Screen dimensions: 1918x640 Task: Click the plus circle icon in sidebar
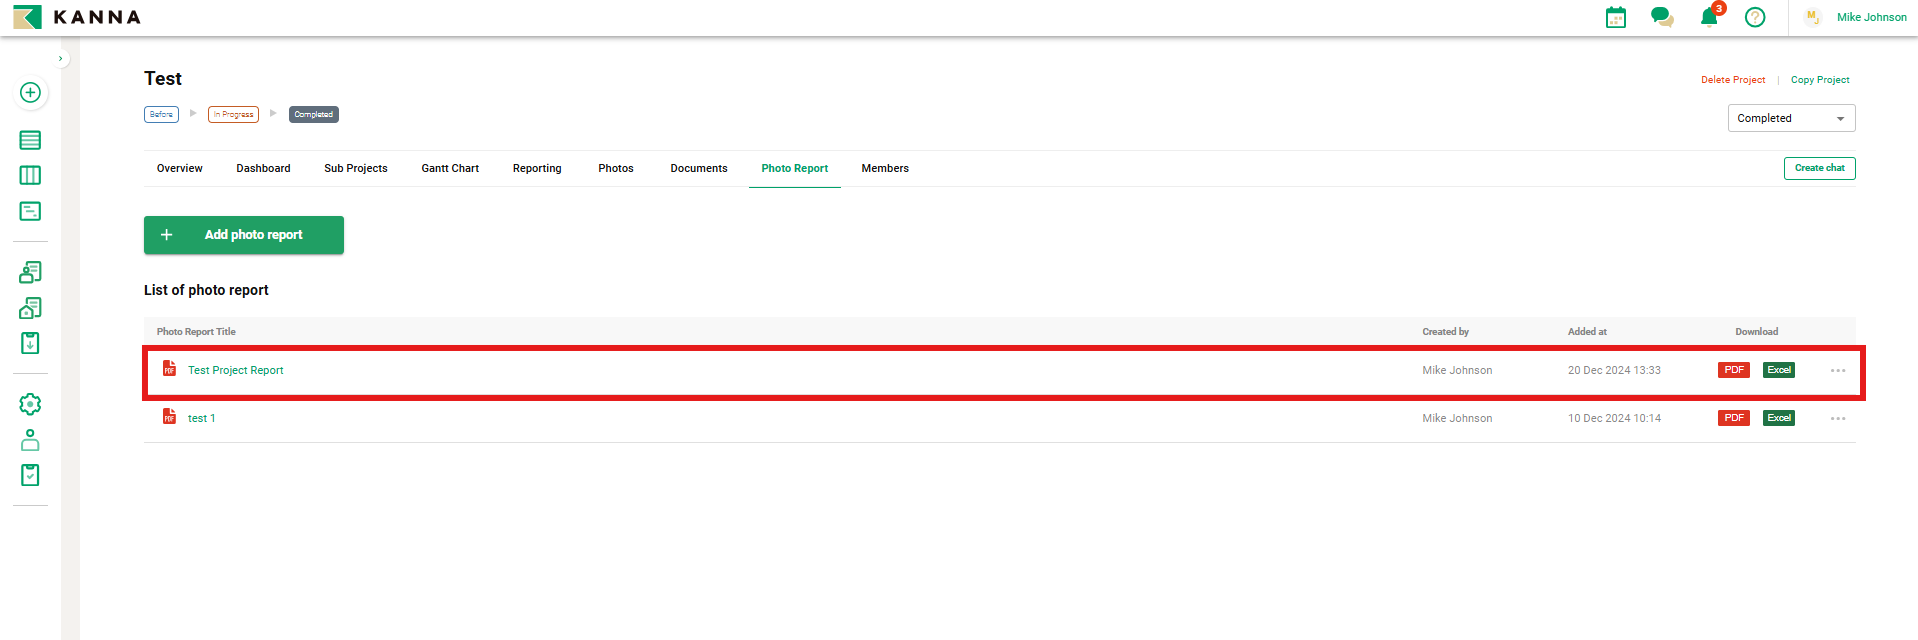30,93
